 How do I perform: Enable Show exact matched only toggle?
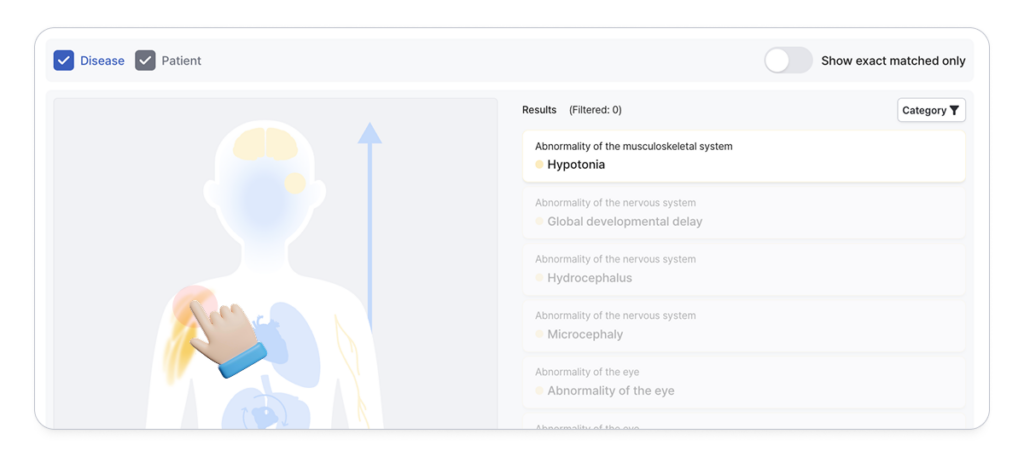click(x=789, y=61)
